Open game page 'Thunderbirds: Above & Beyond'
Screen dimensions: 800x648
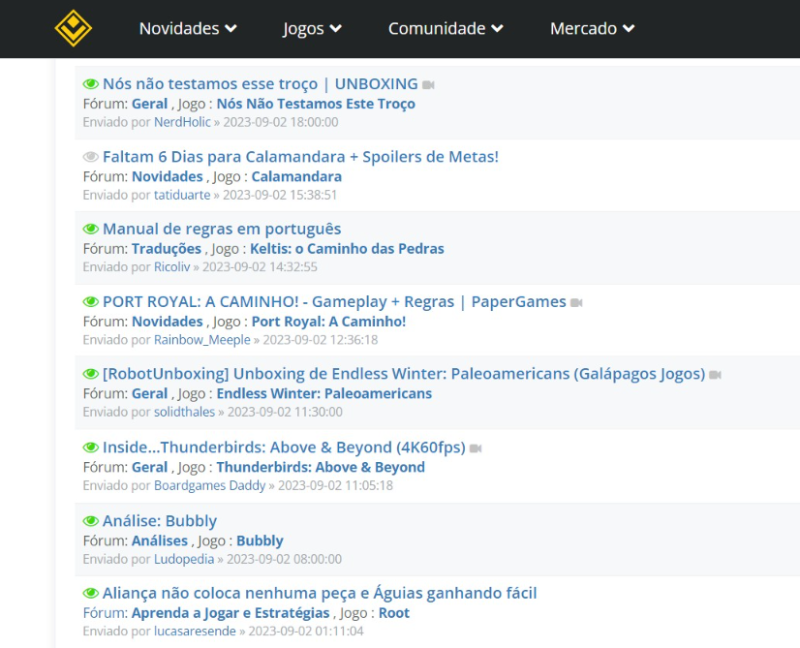[x=320, y=467]
